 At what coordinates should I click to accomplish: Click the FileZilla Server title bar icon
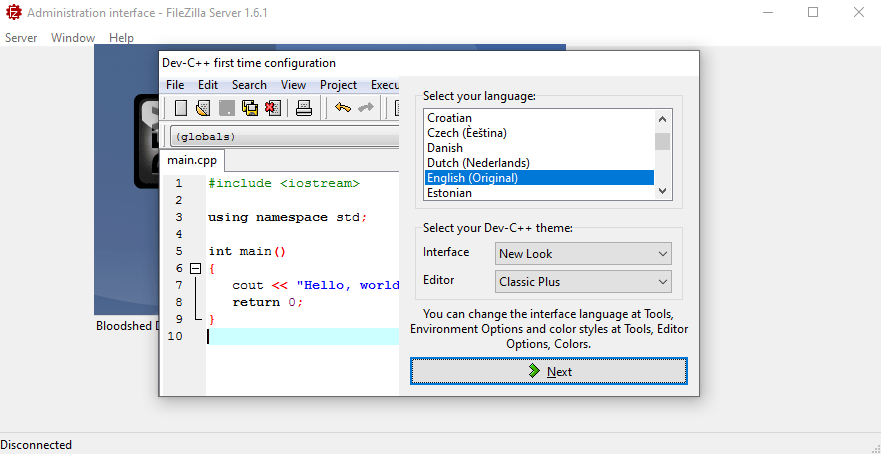click(13, 12)
